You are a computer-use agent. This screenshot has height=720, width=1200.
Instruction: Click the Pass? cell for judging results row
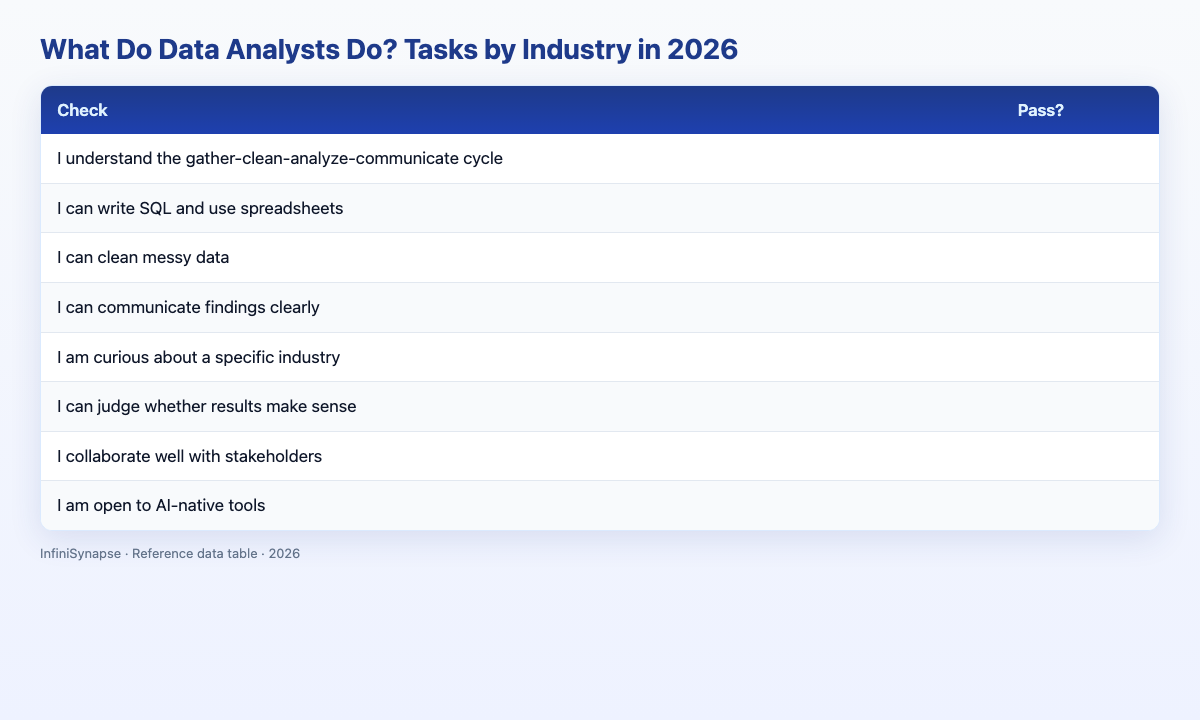(x=1080, y=407)
